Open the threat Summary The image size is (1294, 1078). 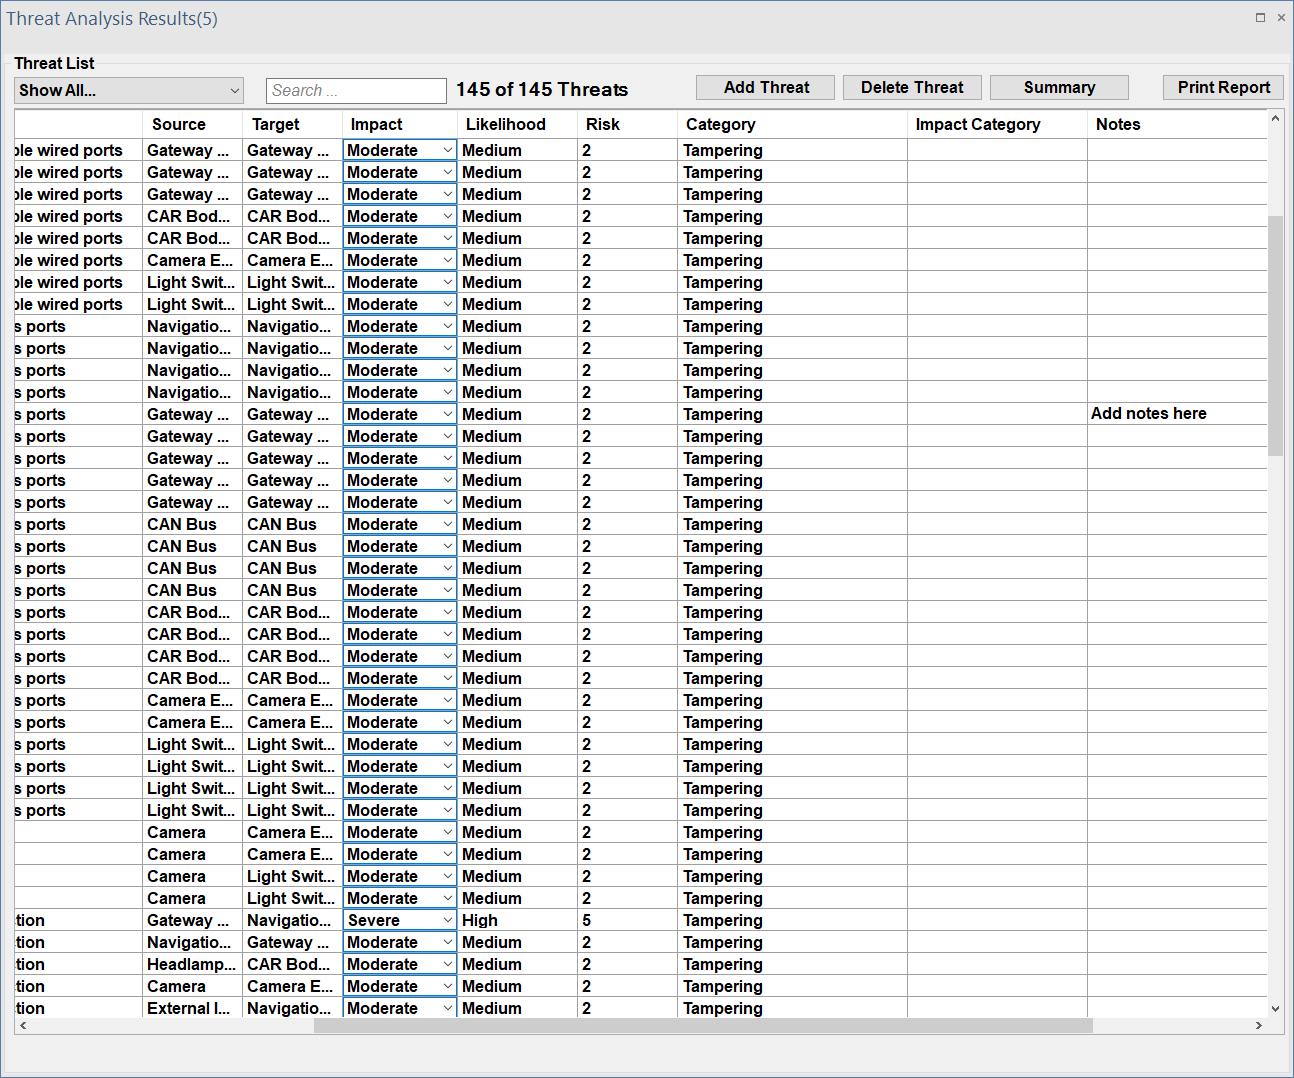[x=1059, y=88]
